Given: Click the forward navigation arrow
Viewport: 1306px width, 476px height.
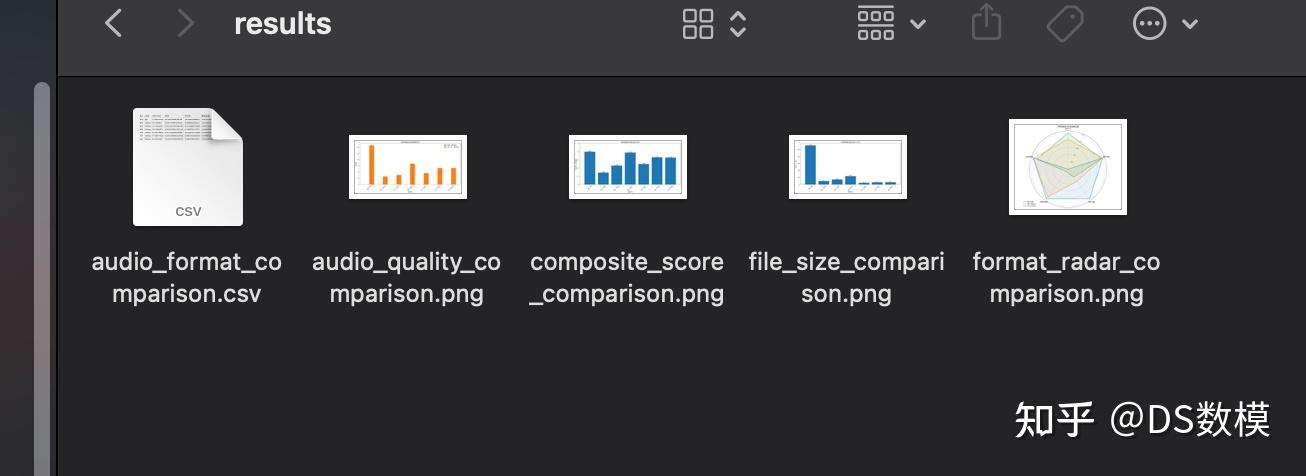Looking at the screenshot, I should (185, 24).
